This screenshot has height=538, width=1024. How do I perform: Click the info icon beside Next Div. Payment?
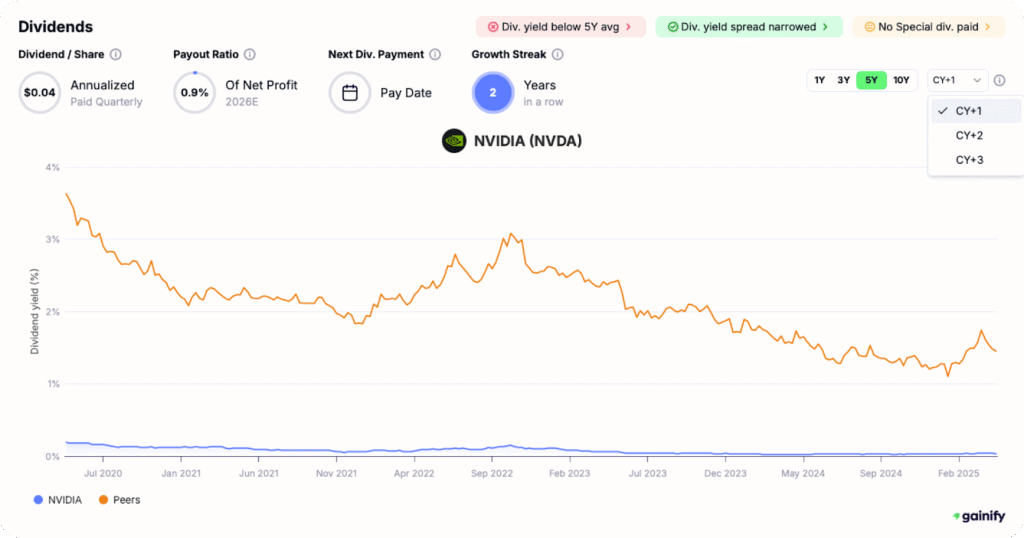435,54
